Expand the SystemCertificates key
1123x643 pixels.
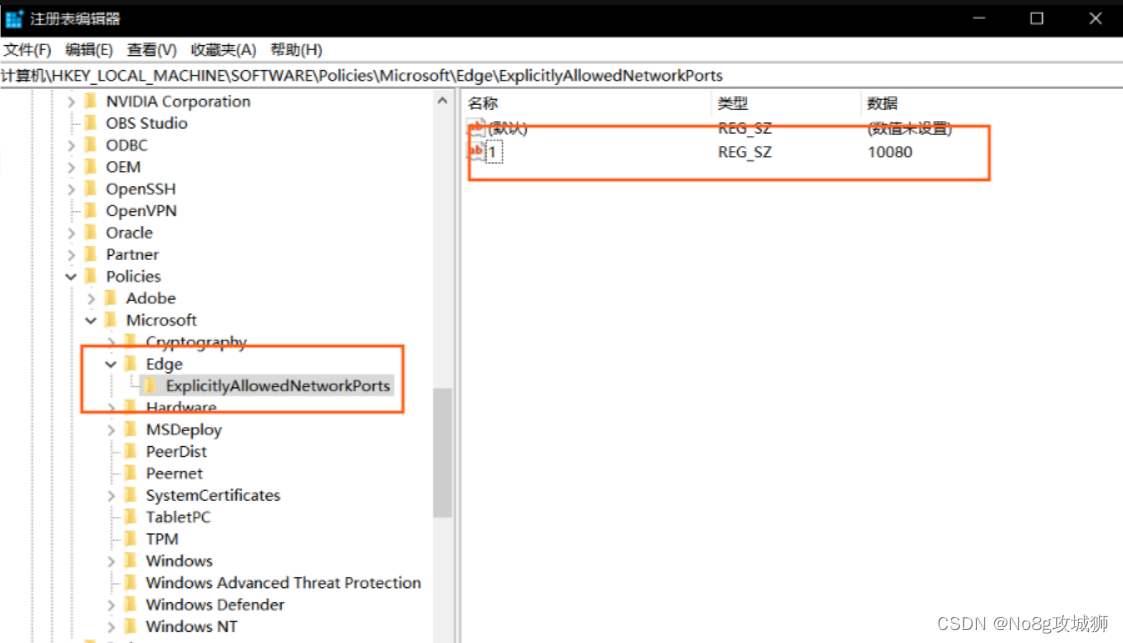[x=111, y=496]
